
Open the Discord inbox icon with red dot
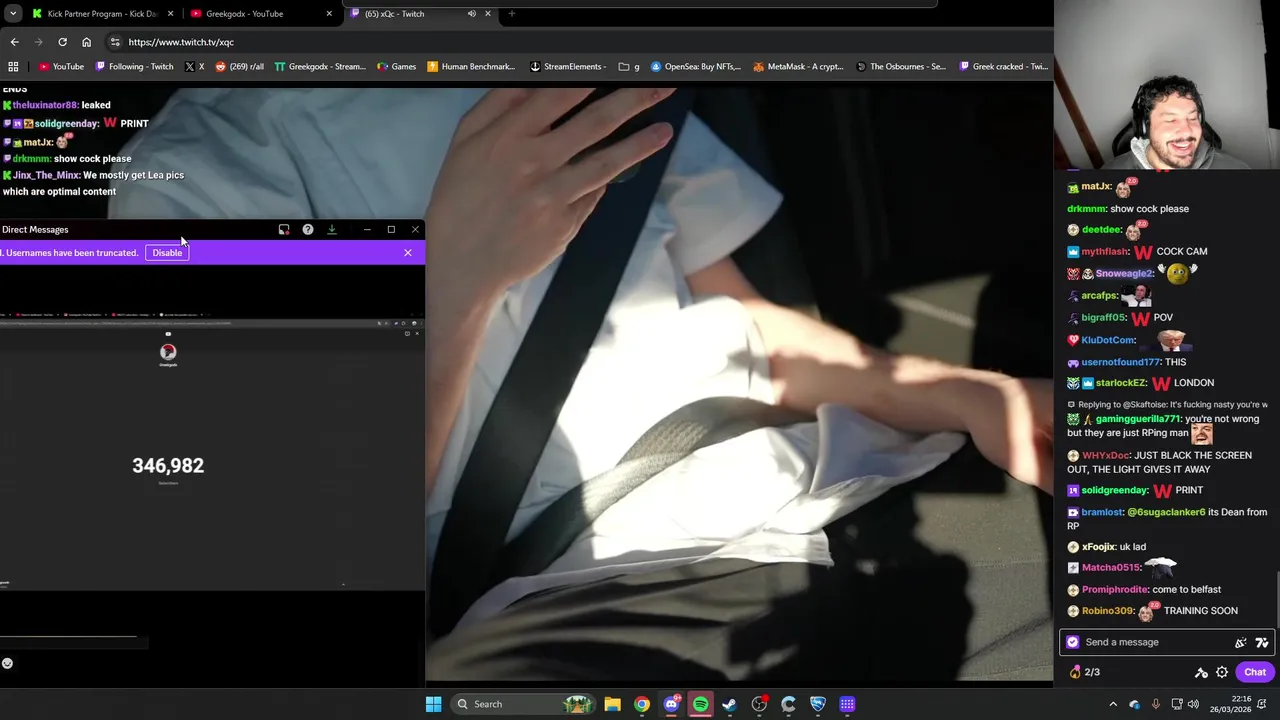click(x=284, y=230)
